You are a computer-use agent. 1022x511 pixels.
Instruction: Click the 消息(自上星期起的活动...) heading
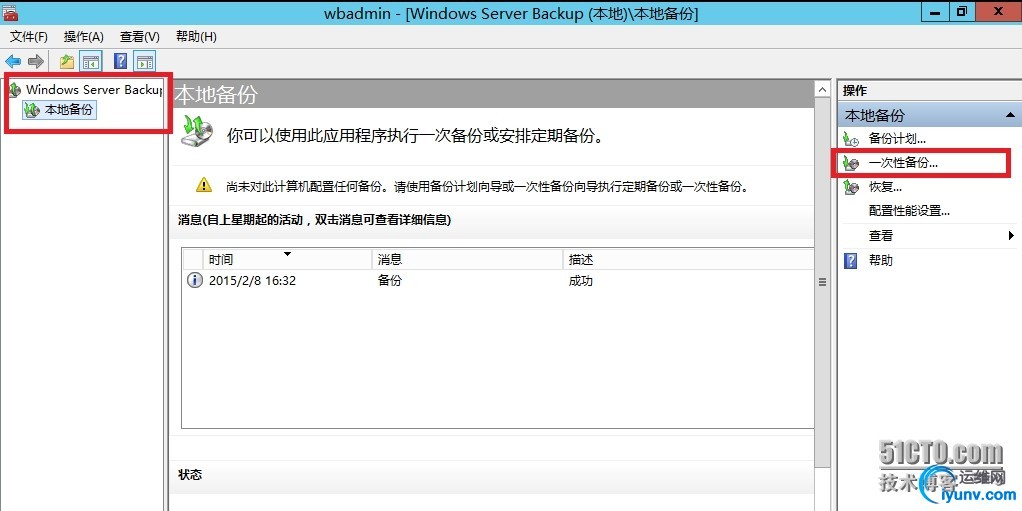tap(314, 220)
